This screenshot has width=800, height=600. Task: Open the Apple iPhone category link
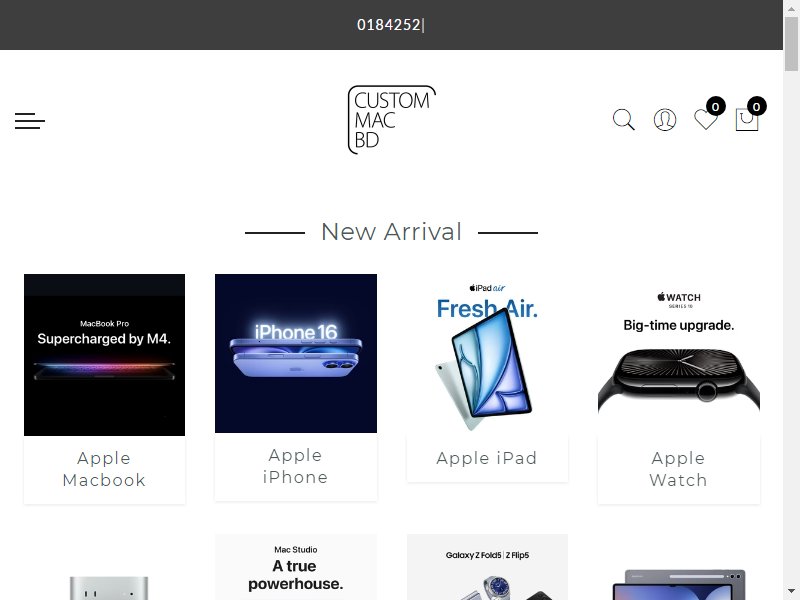(295, 466)
